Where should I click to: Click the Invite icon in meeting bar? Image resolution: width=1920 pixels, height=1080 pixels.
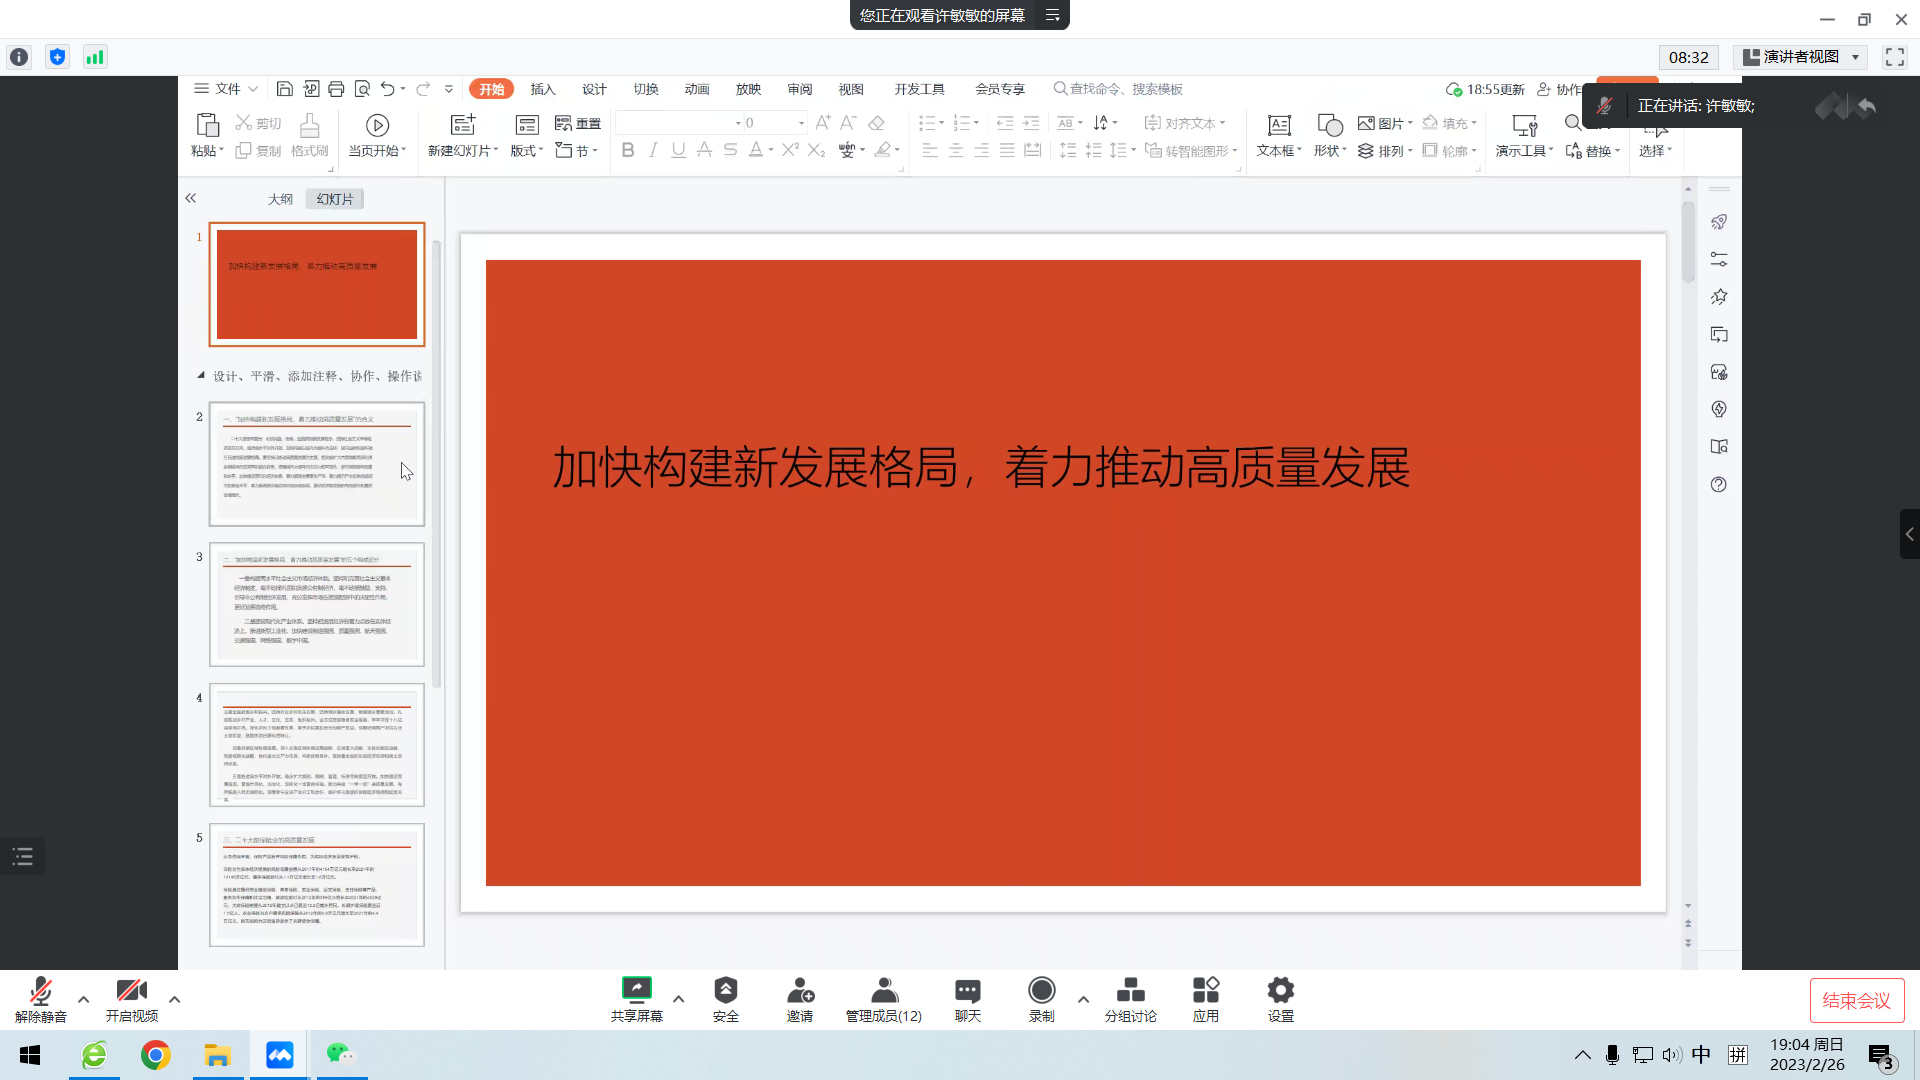click(800, 999)
